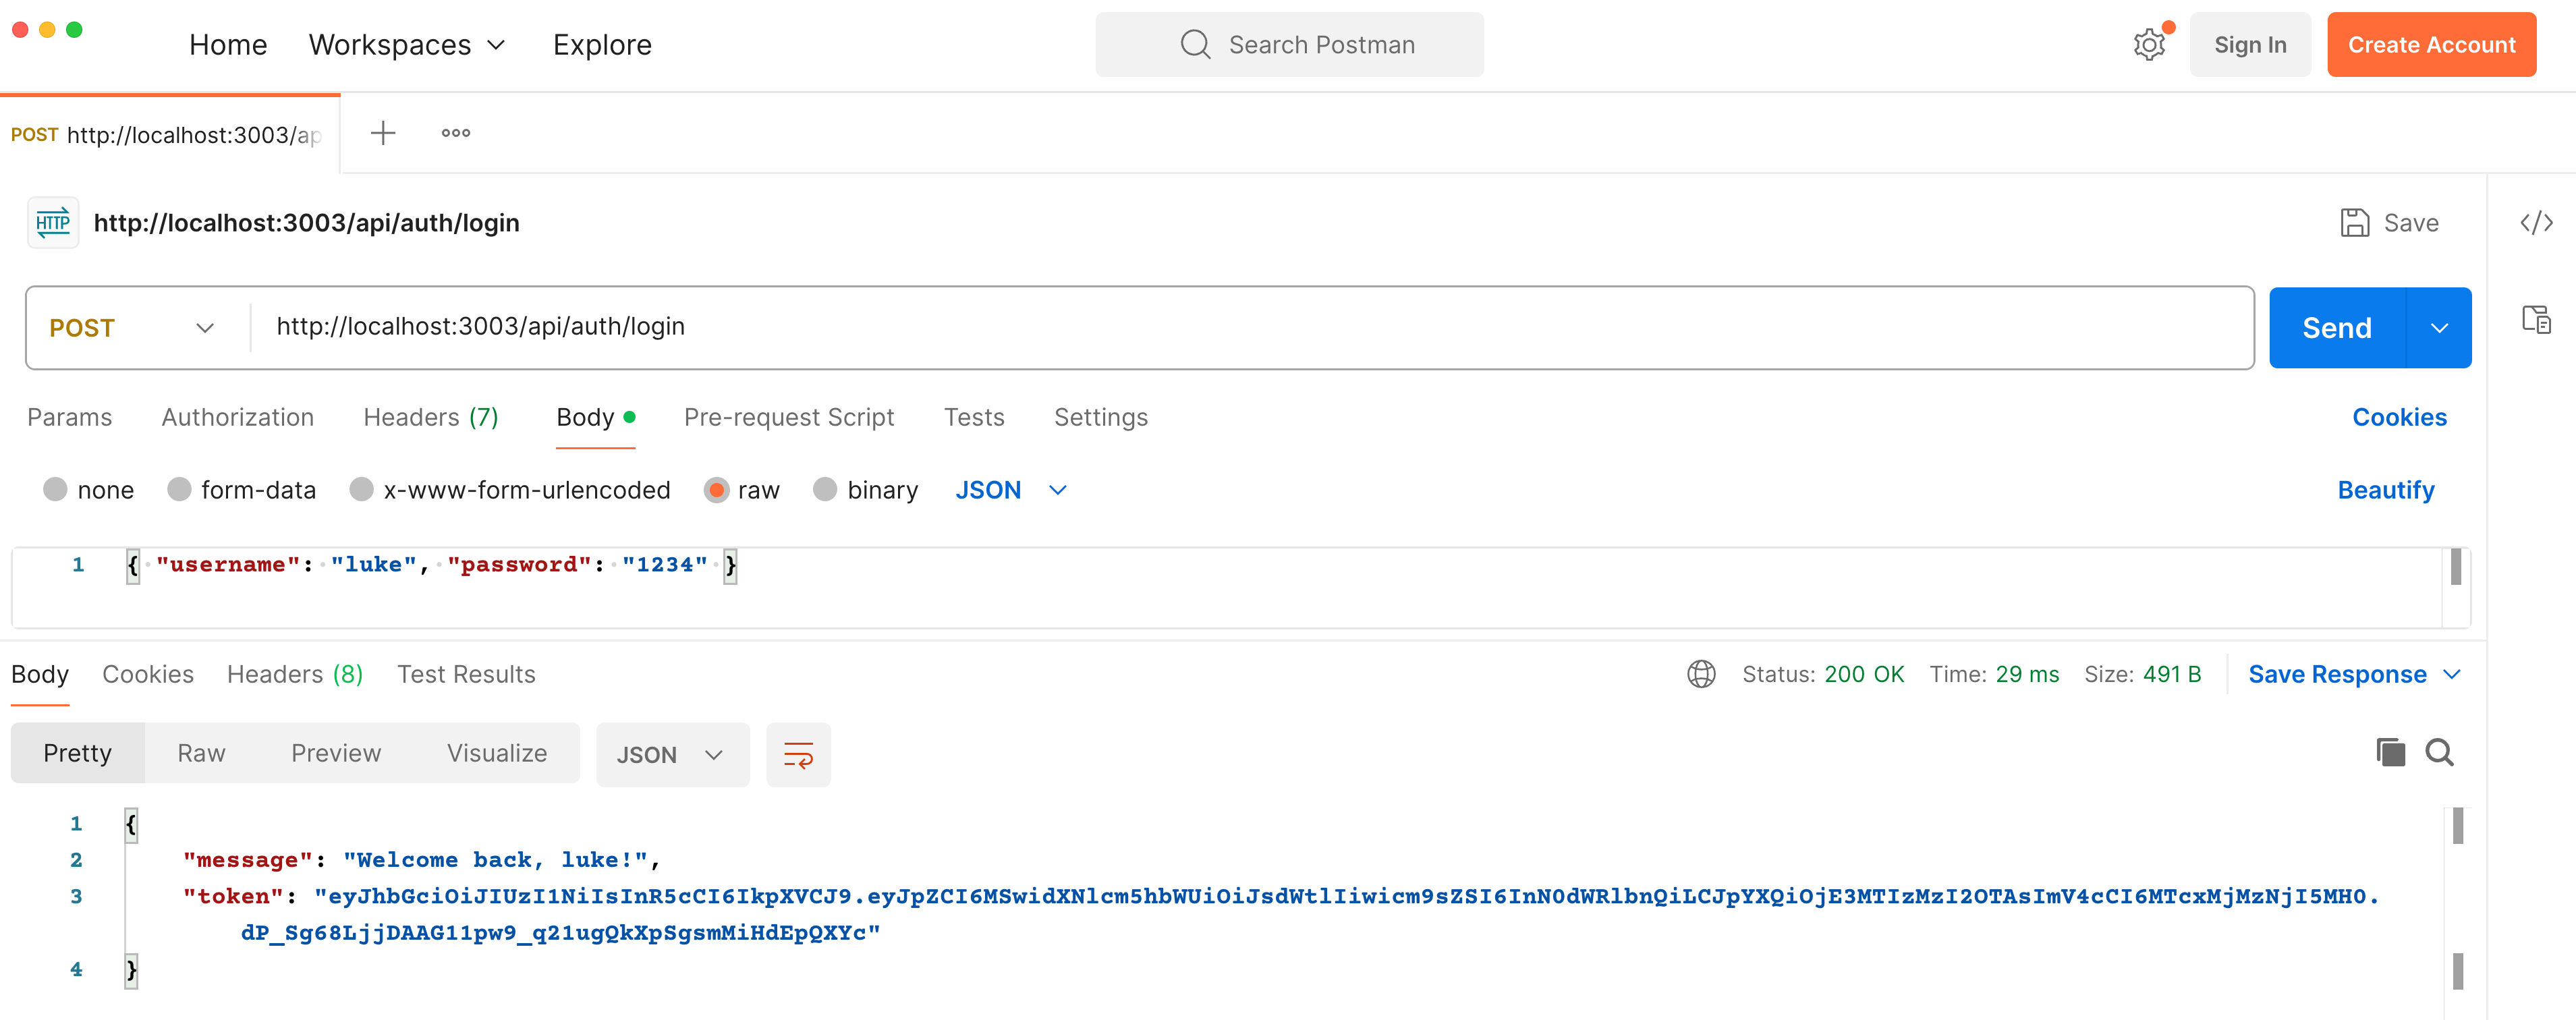
Task: Click the Create Account button
Action: coord(2430,45)
